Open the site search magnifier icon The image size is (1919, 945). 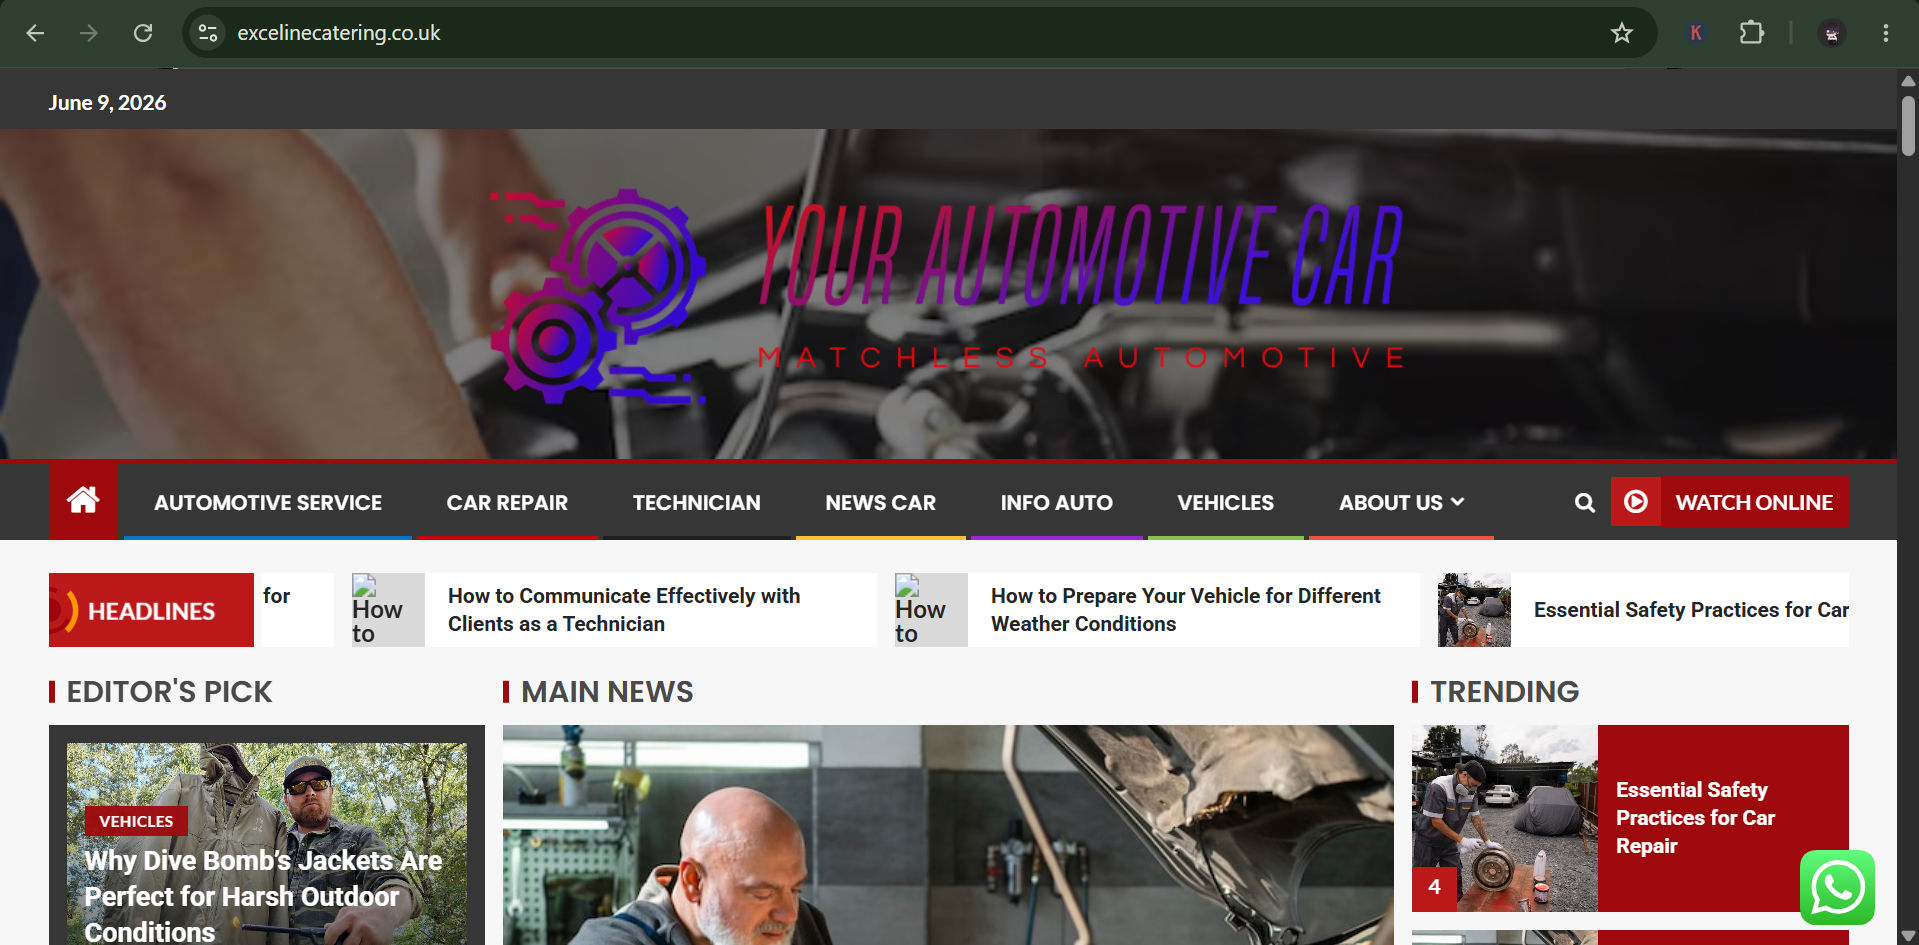(1584, 503)
